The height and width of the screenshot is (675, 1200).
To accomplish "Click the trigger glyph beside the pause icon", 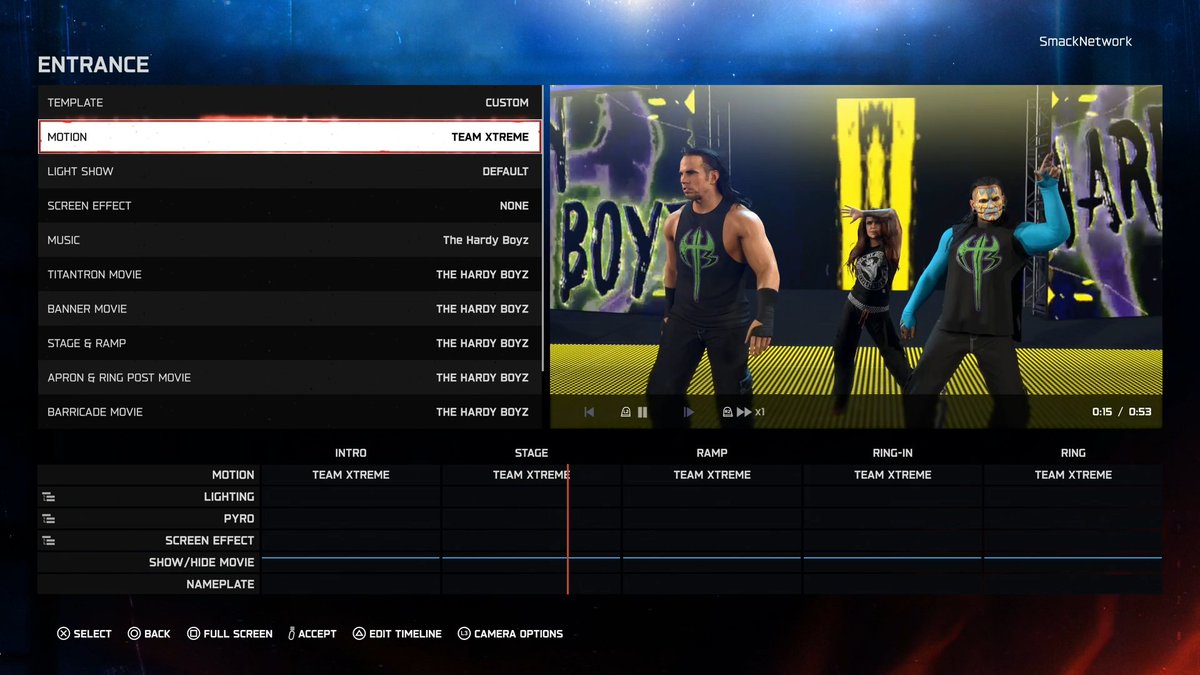I will 626,412.
